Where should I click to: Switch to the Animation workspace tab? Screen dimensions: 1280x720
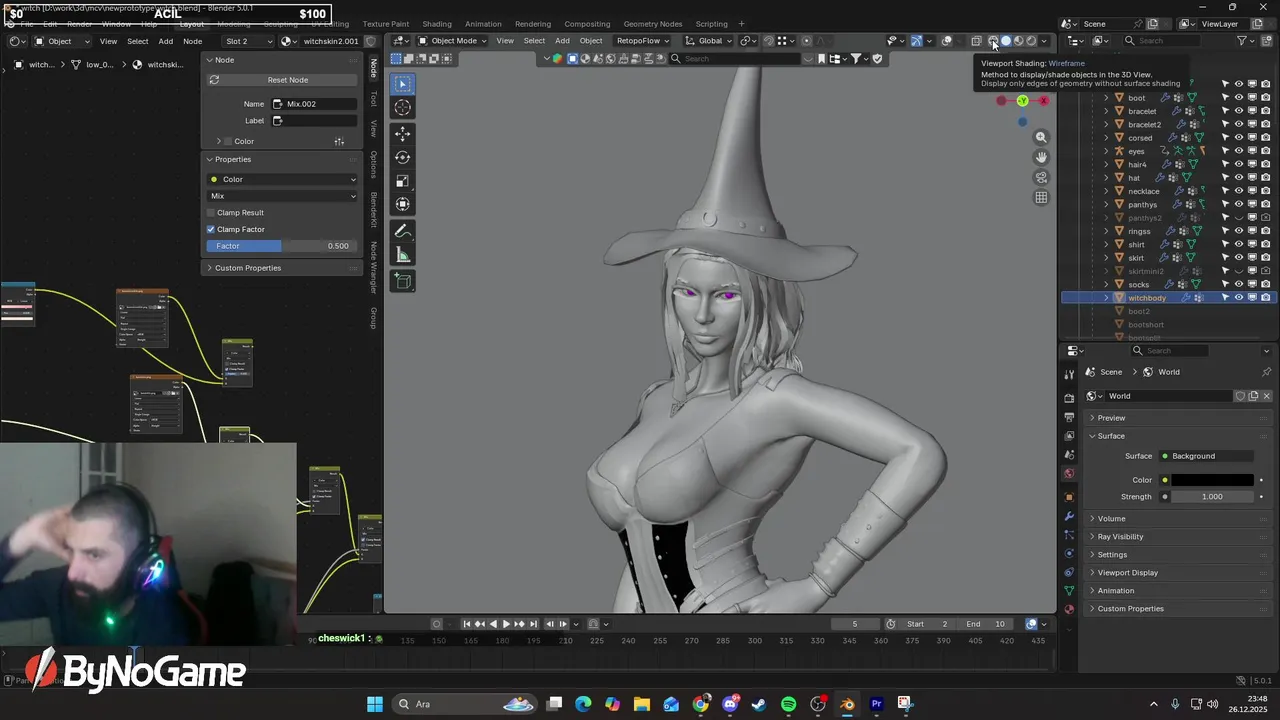[483, 24]
